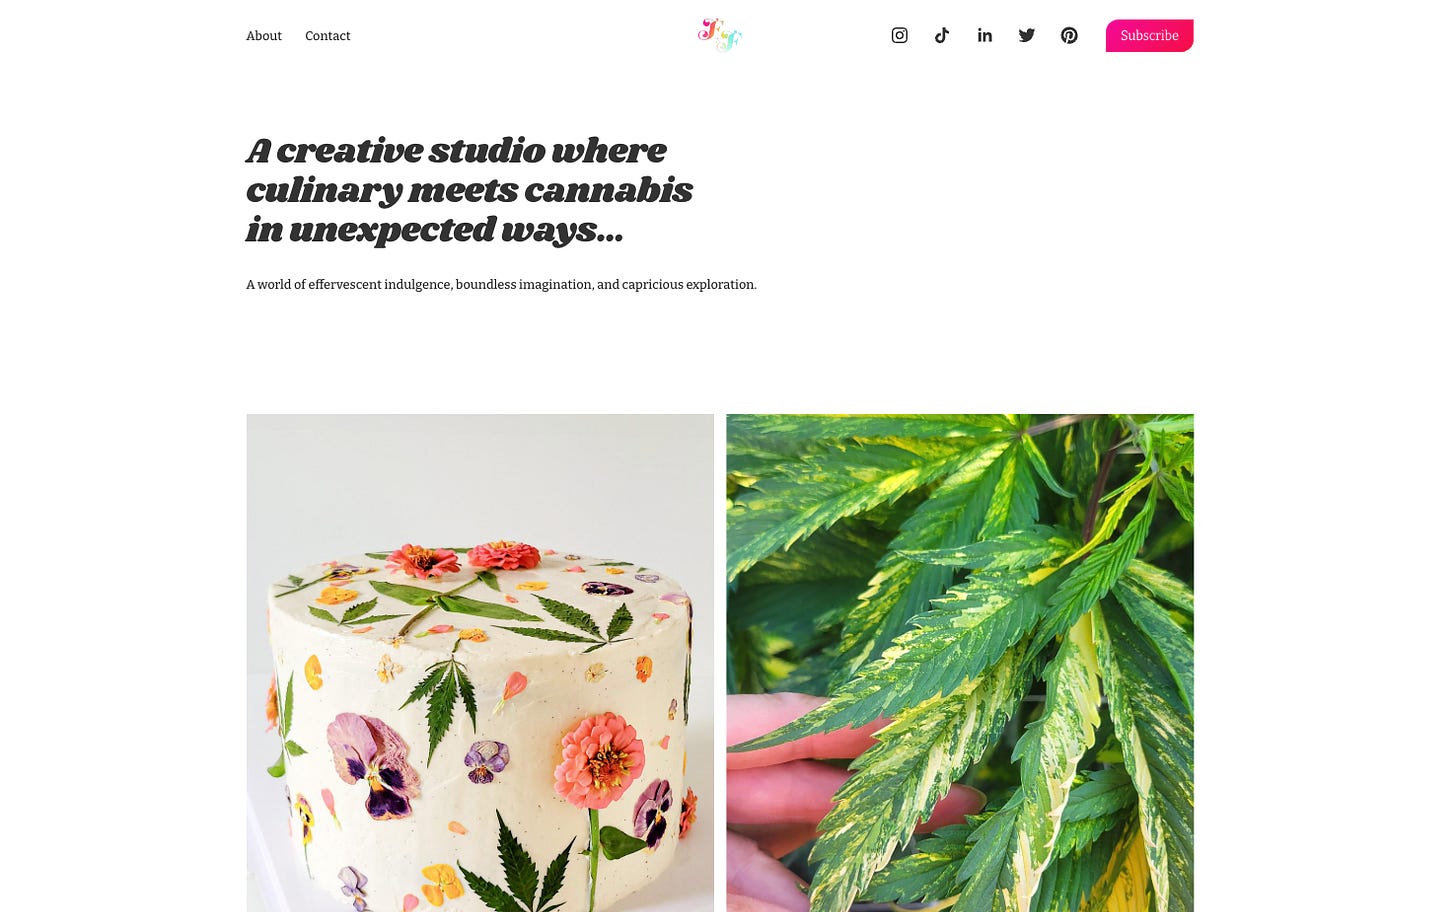Image resolution: width=1456 pixels, height=912 pixels.
Task: Click the colorful site logo in header
Action: pos(720,35)
